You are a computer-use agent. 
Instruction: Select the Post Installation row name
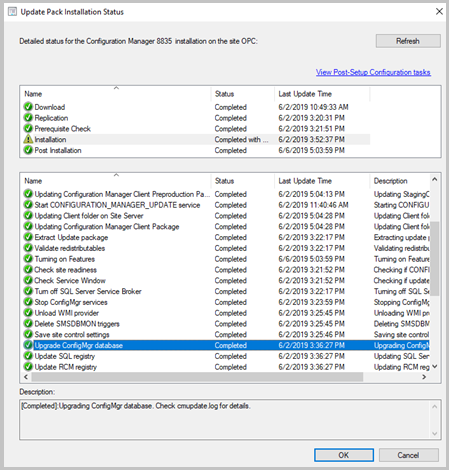58,150
